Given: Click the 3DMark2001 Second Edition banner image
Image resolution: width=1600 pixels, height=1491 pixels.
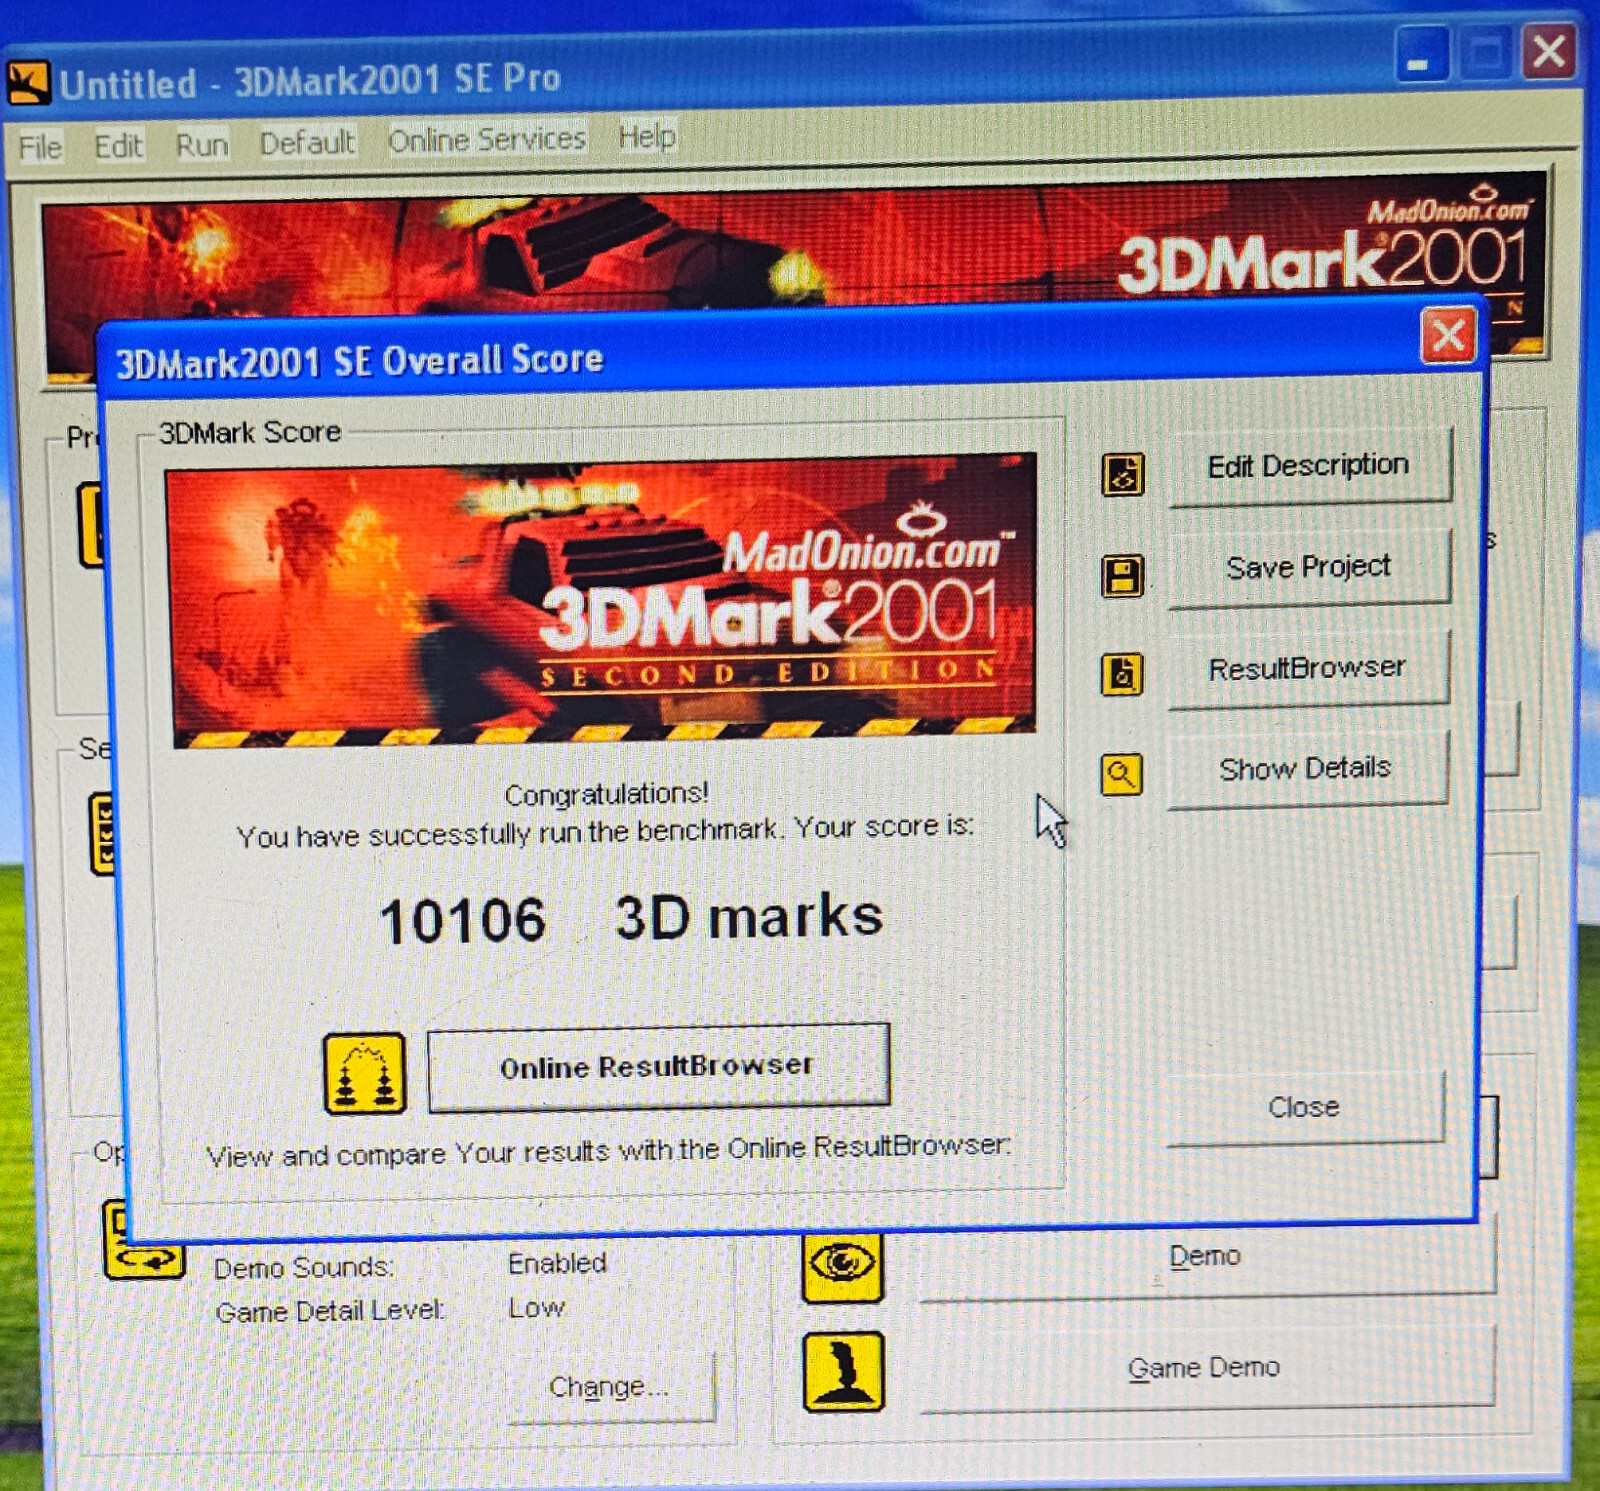Looking at the screenshot, I should click(603, 601).
